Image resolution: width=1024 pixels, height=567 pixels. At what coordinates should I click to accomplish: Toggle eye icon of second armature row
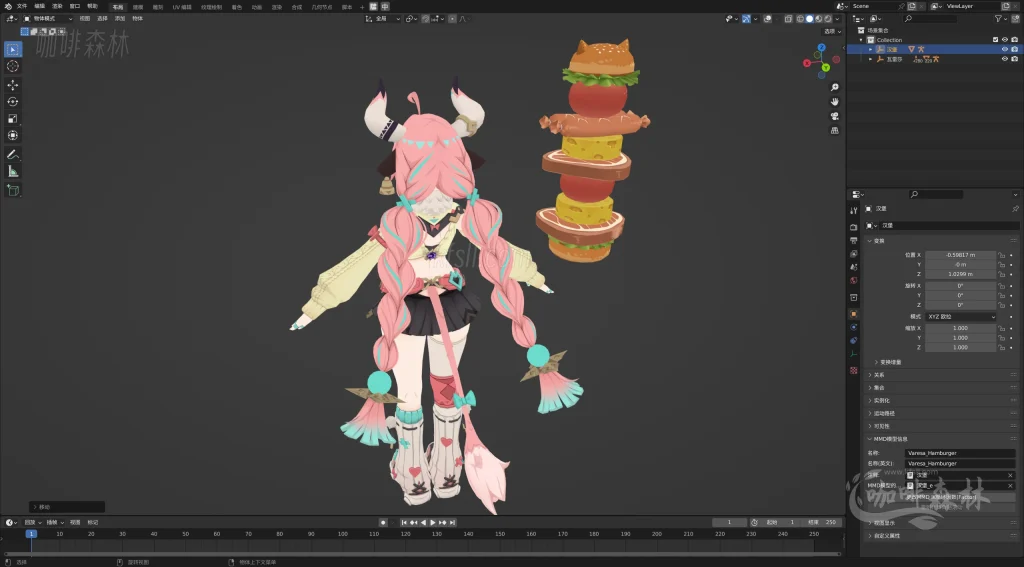click(x=1004, y=59)
